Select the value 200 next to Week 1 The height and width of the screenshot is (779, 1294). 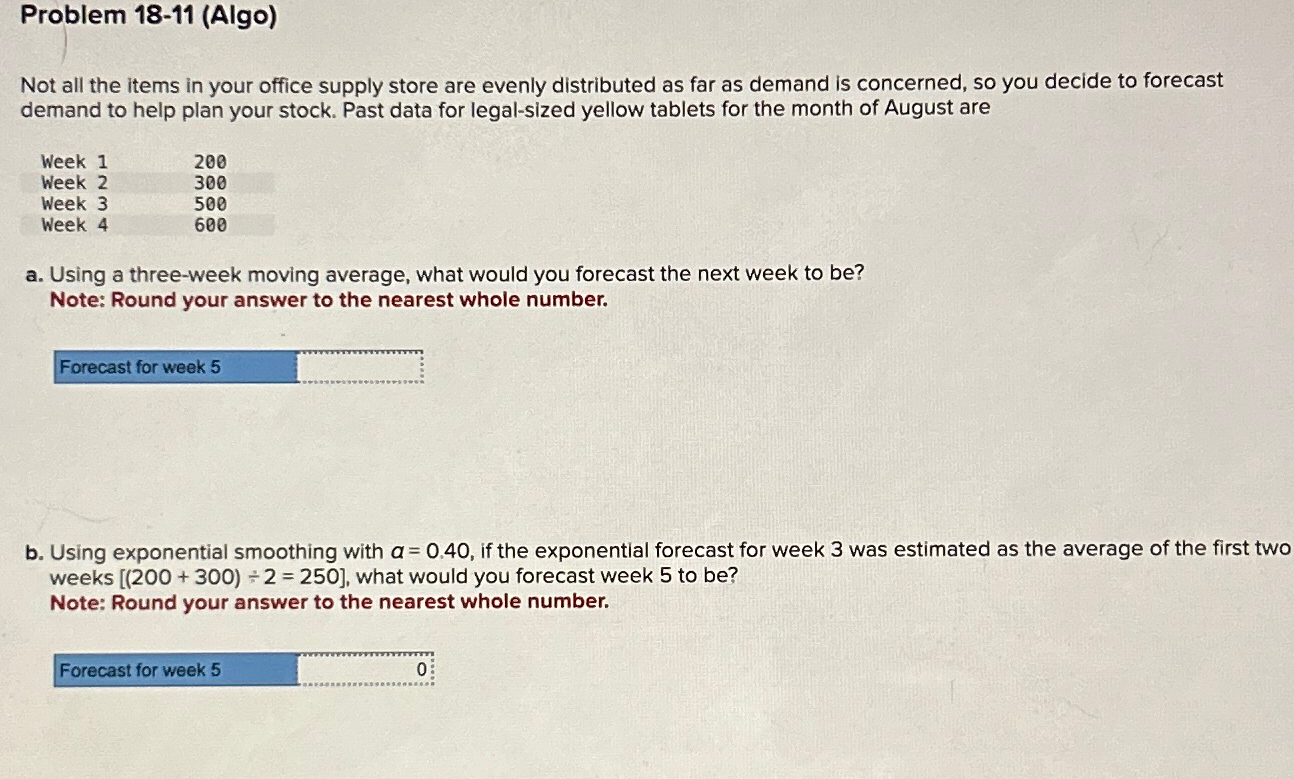(x=211, y=160)
